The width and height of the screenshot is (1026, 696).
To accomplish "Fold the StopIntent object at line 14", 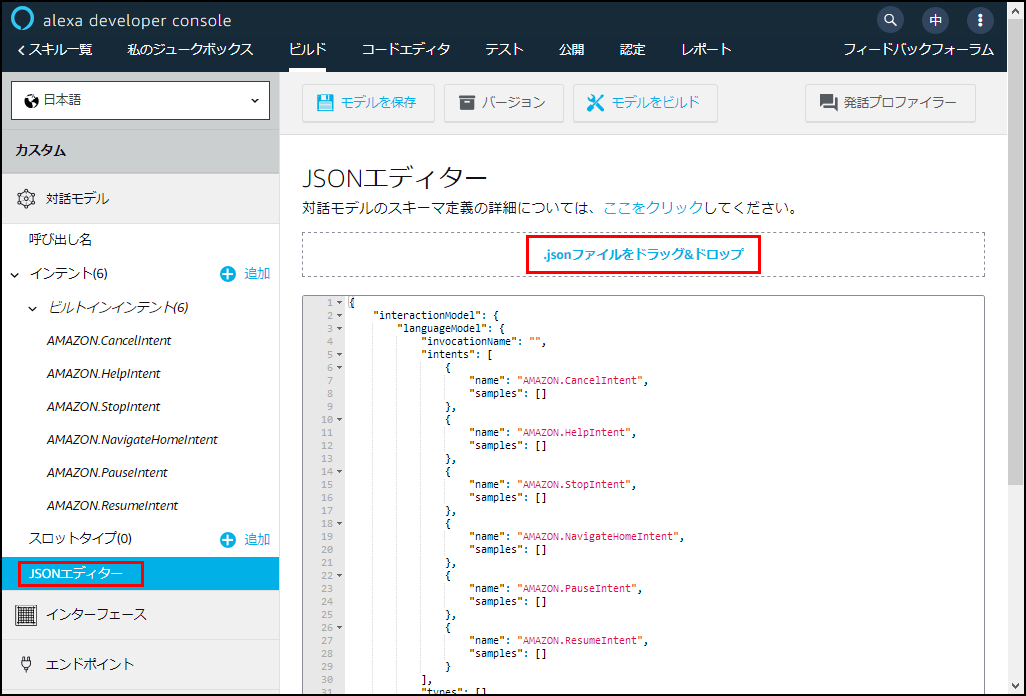I will (340, 472).
